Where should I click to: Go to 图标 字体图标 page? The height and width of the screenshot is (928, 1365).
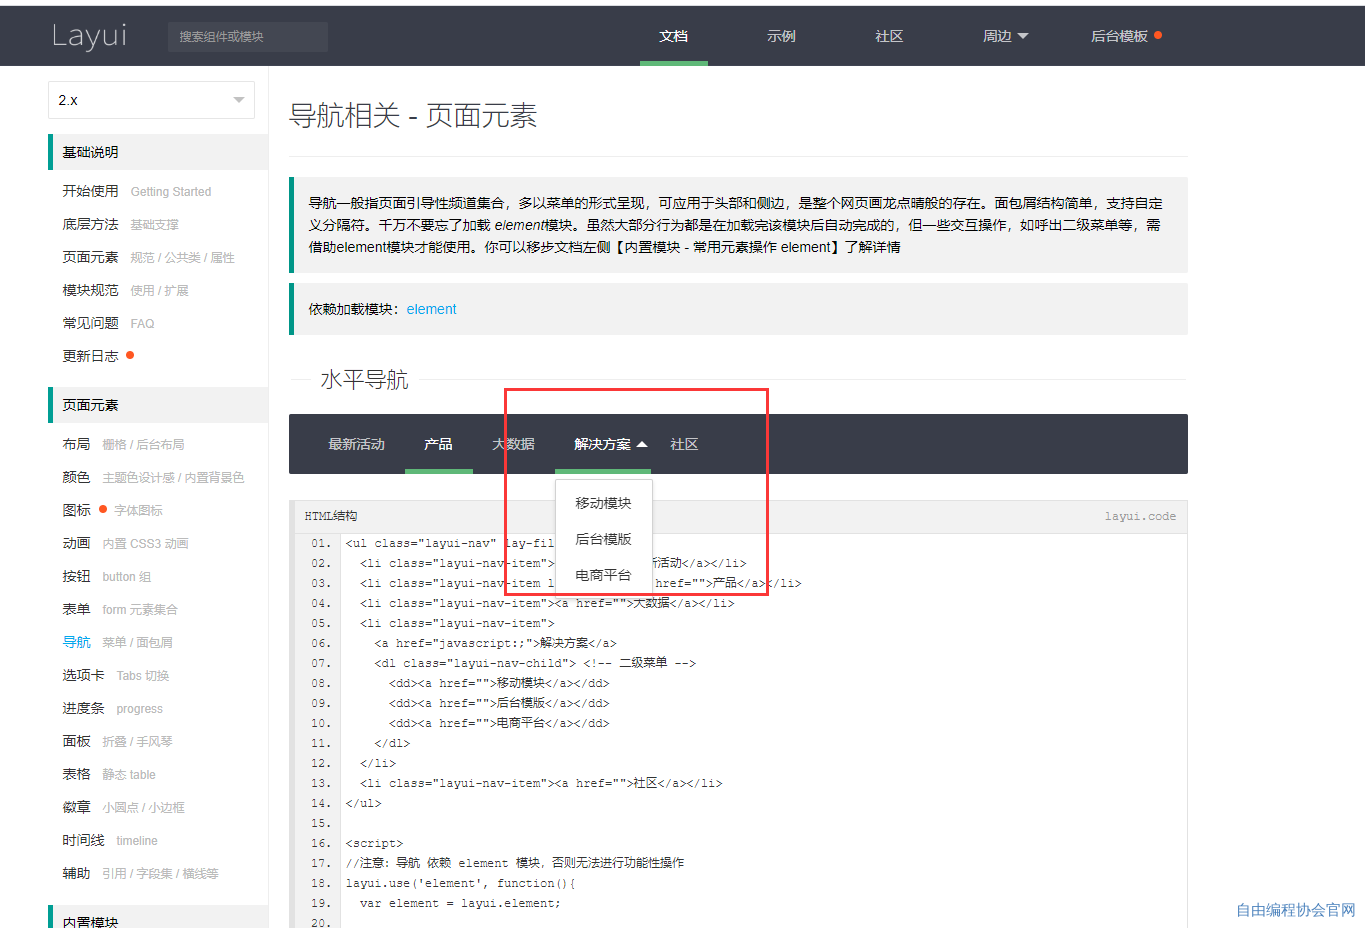pos(113,510)
